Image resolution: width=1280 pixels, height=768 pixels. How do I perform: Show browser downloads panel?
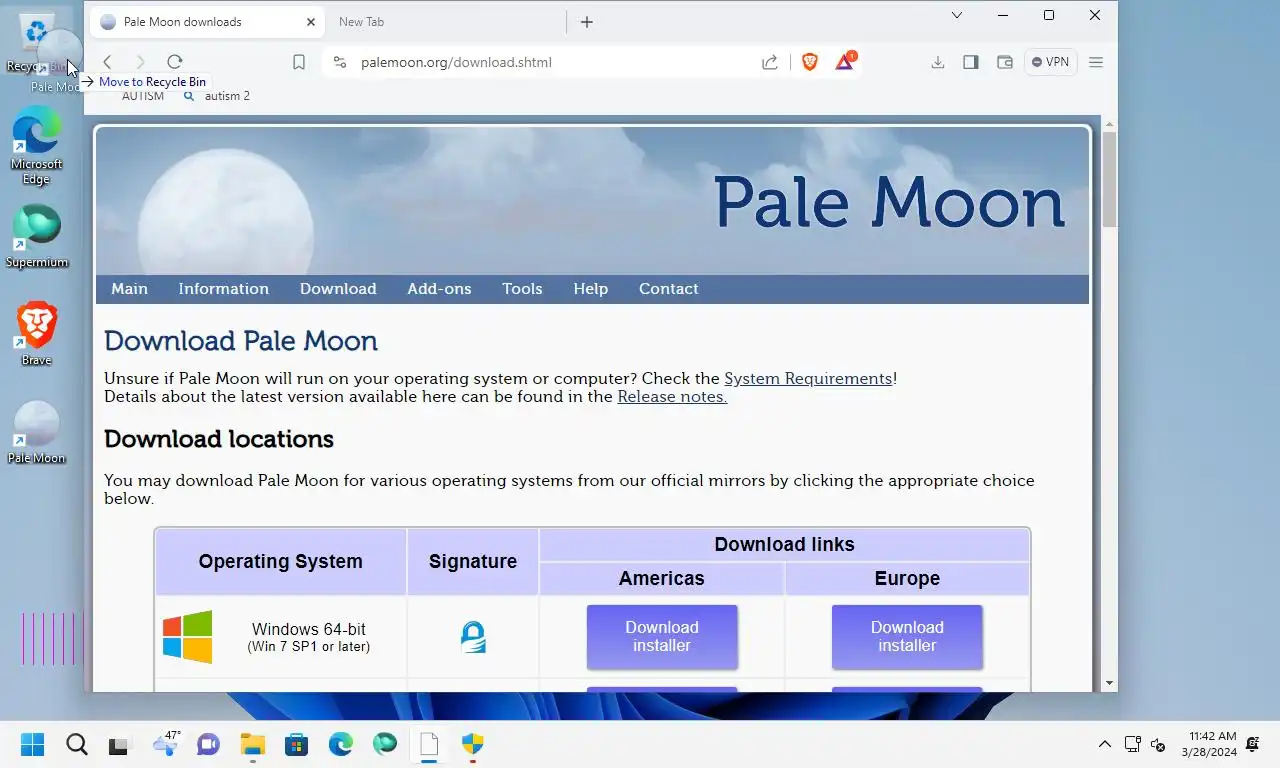tap(938, 62)
